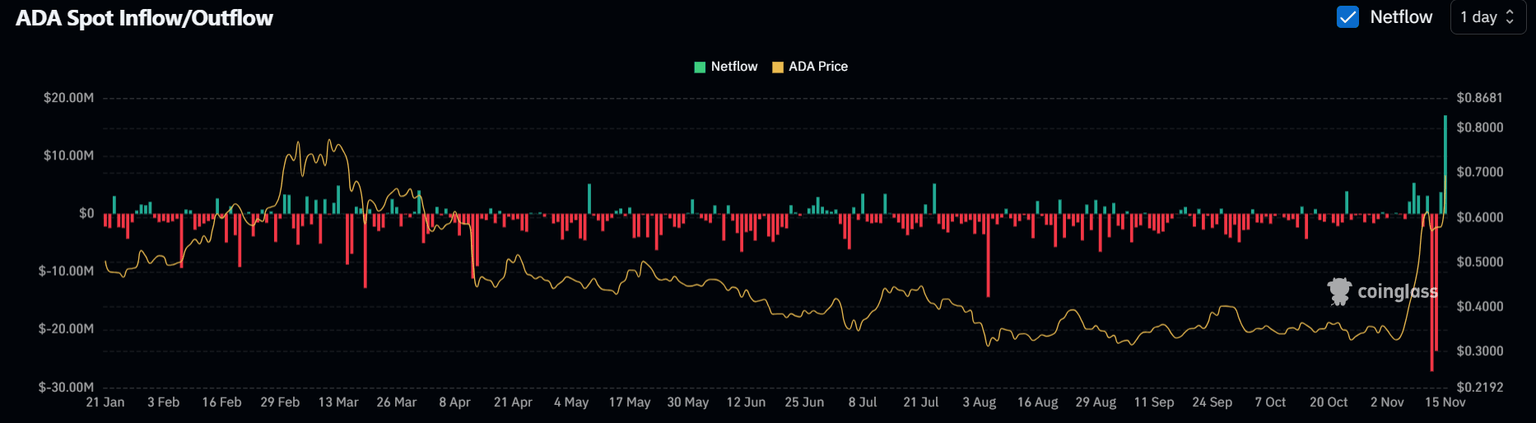
Task: Click the 16 Aug date label
Action: point(1038,402)
